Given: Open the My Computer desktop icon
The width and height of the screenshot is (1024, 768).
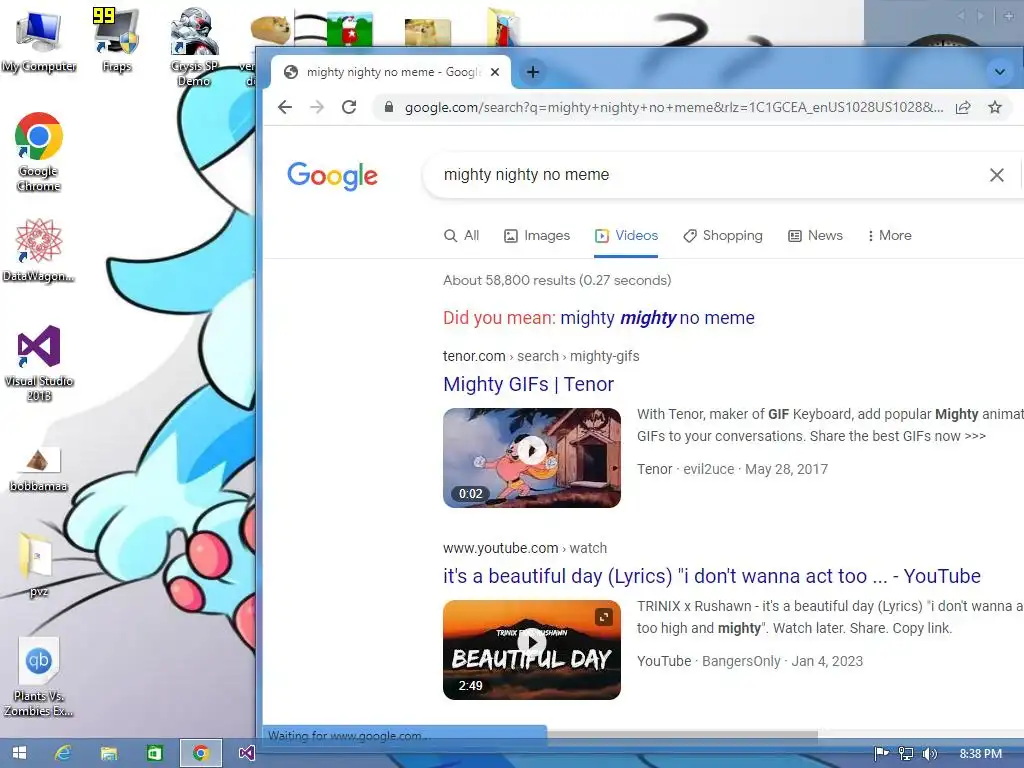Looking at the screenshot, I should [38, 40].
